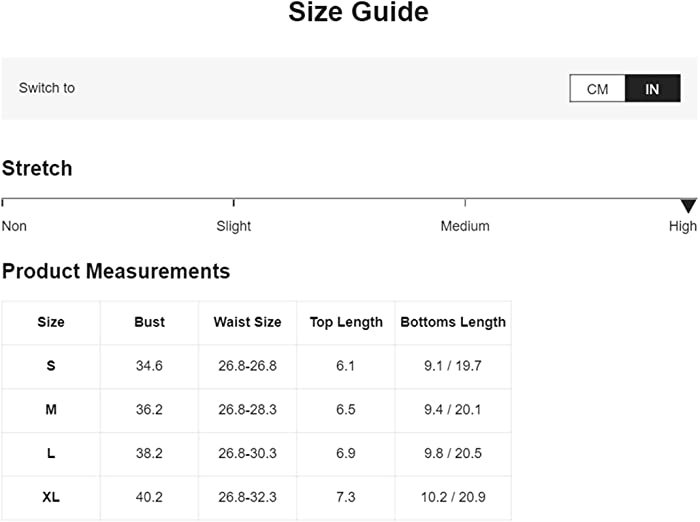This screenshot has width=700, height=522.
Task: Click the Top Length column header
Action: 346,322
